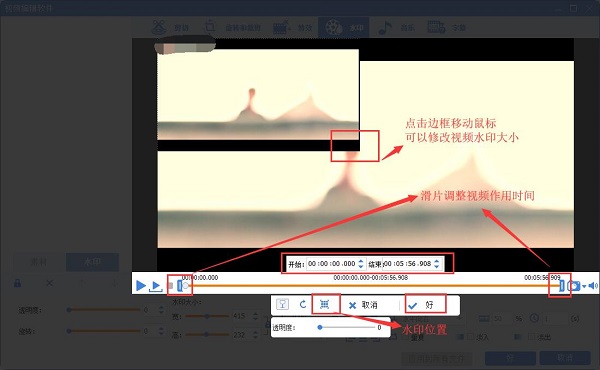Click the snapshot camera icon

pyautogui.click(x=574, y=286)
